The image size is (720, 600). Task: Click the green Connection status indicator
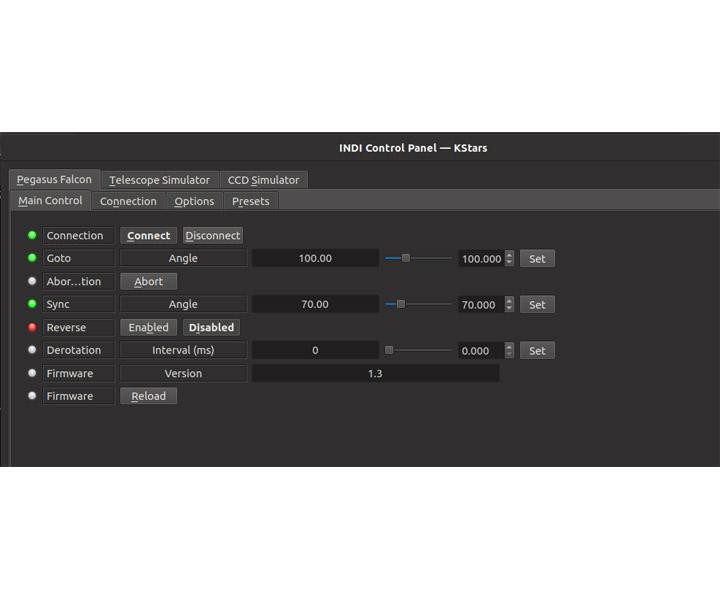click(32, 235)
